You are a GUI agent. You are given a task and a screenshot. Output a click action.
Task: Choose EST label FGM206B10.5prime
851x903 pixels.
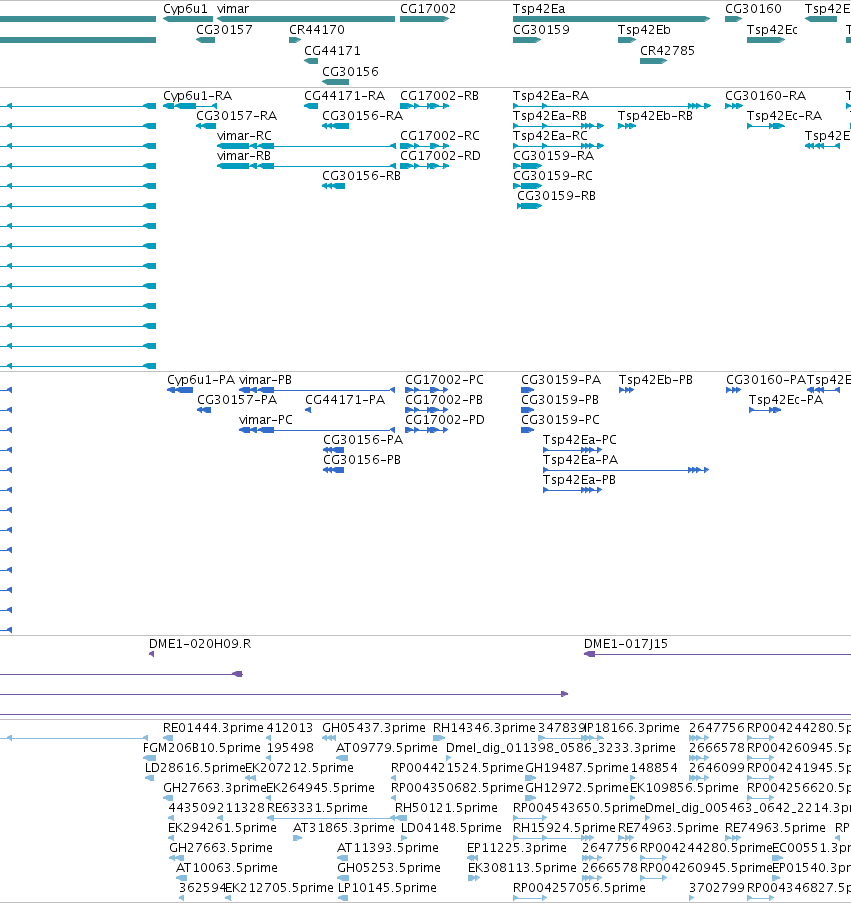coord(202,748)
